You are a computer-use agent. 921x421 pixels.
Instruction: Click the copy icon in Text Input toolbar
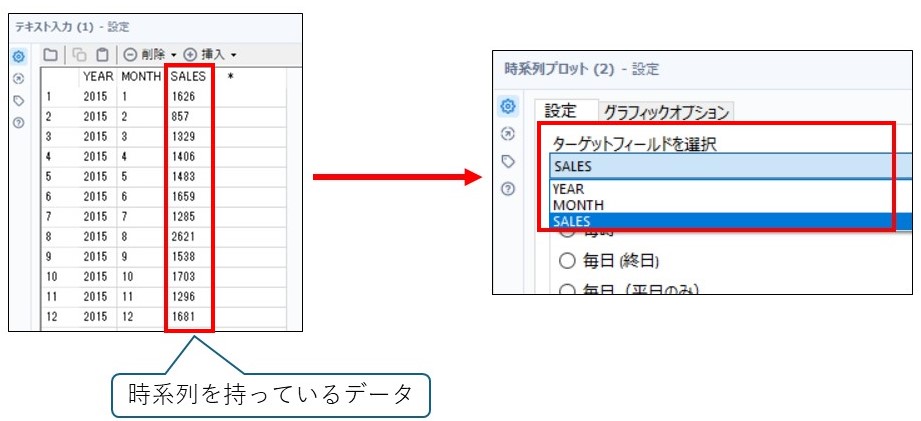(78, 54)
